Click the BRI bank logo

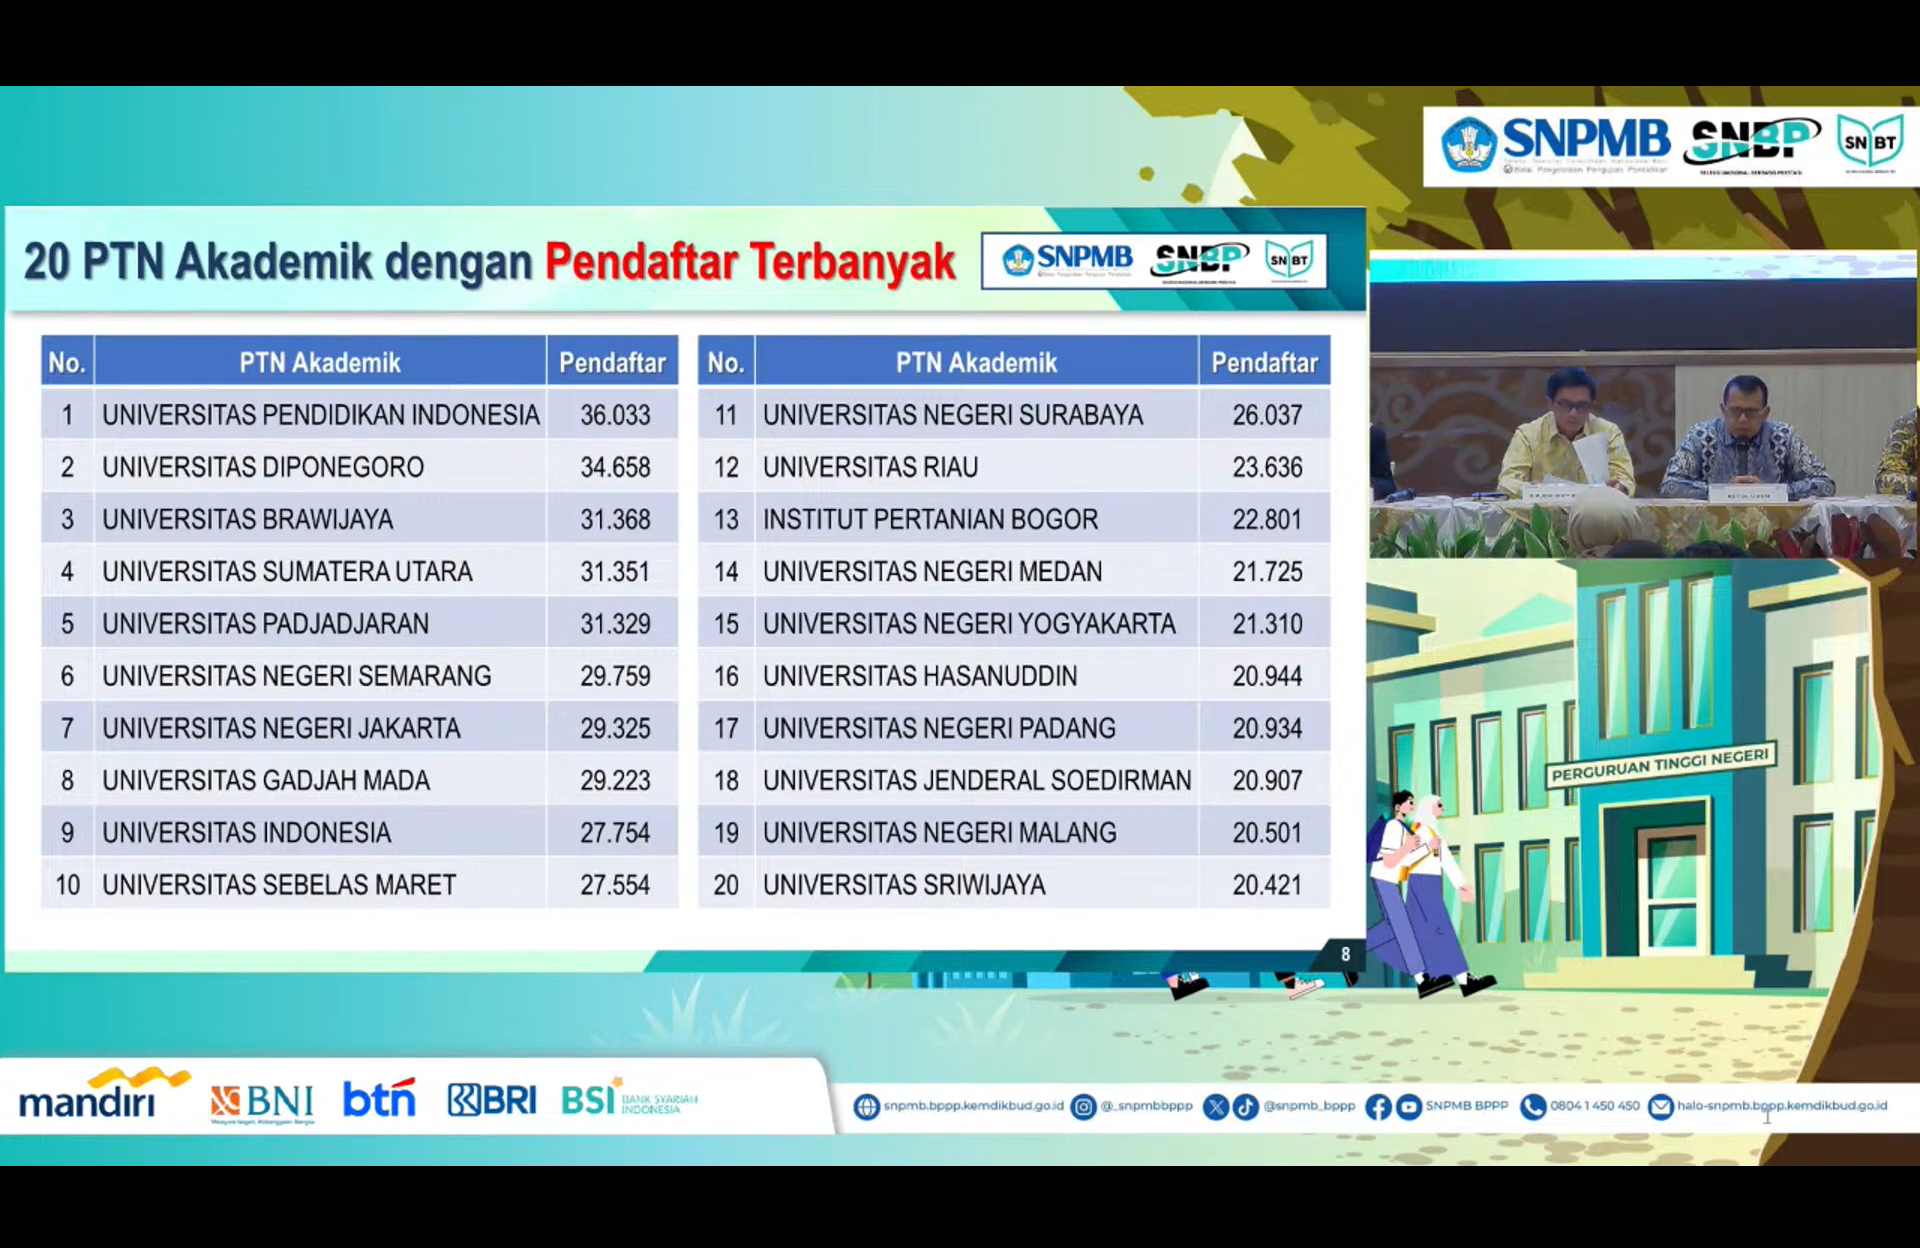[492, 1100]
